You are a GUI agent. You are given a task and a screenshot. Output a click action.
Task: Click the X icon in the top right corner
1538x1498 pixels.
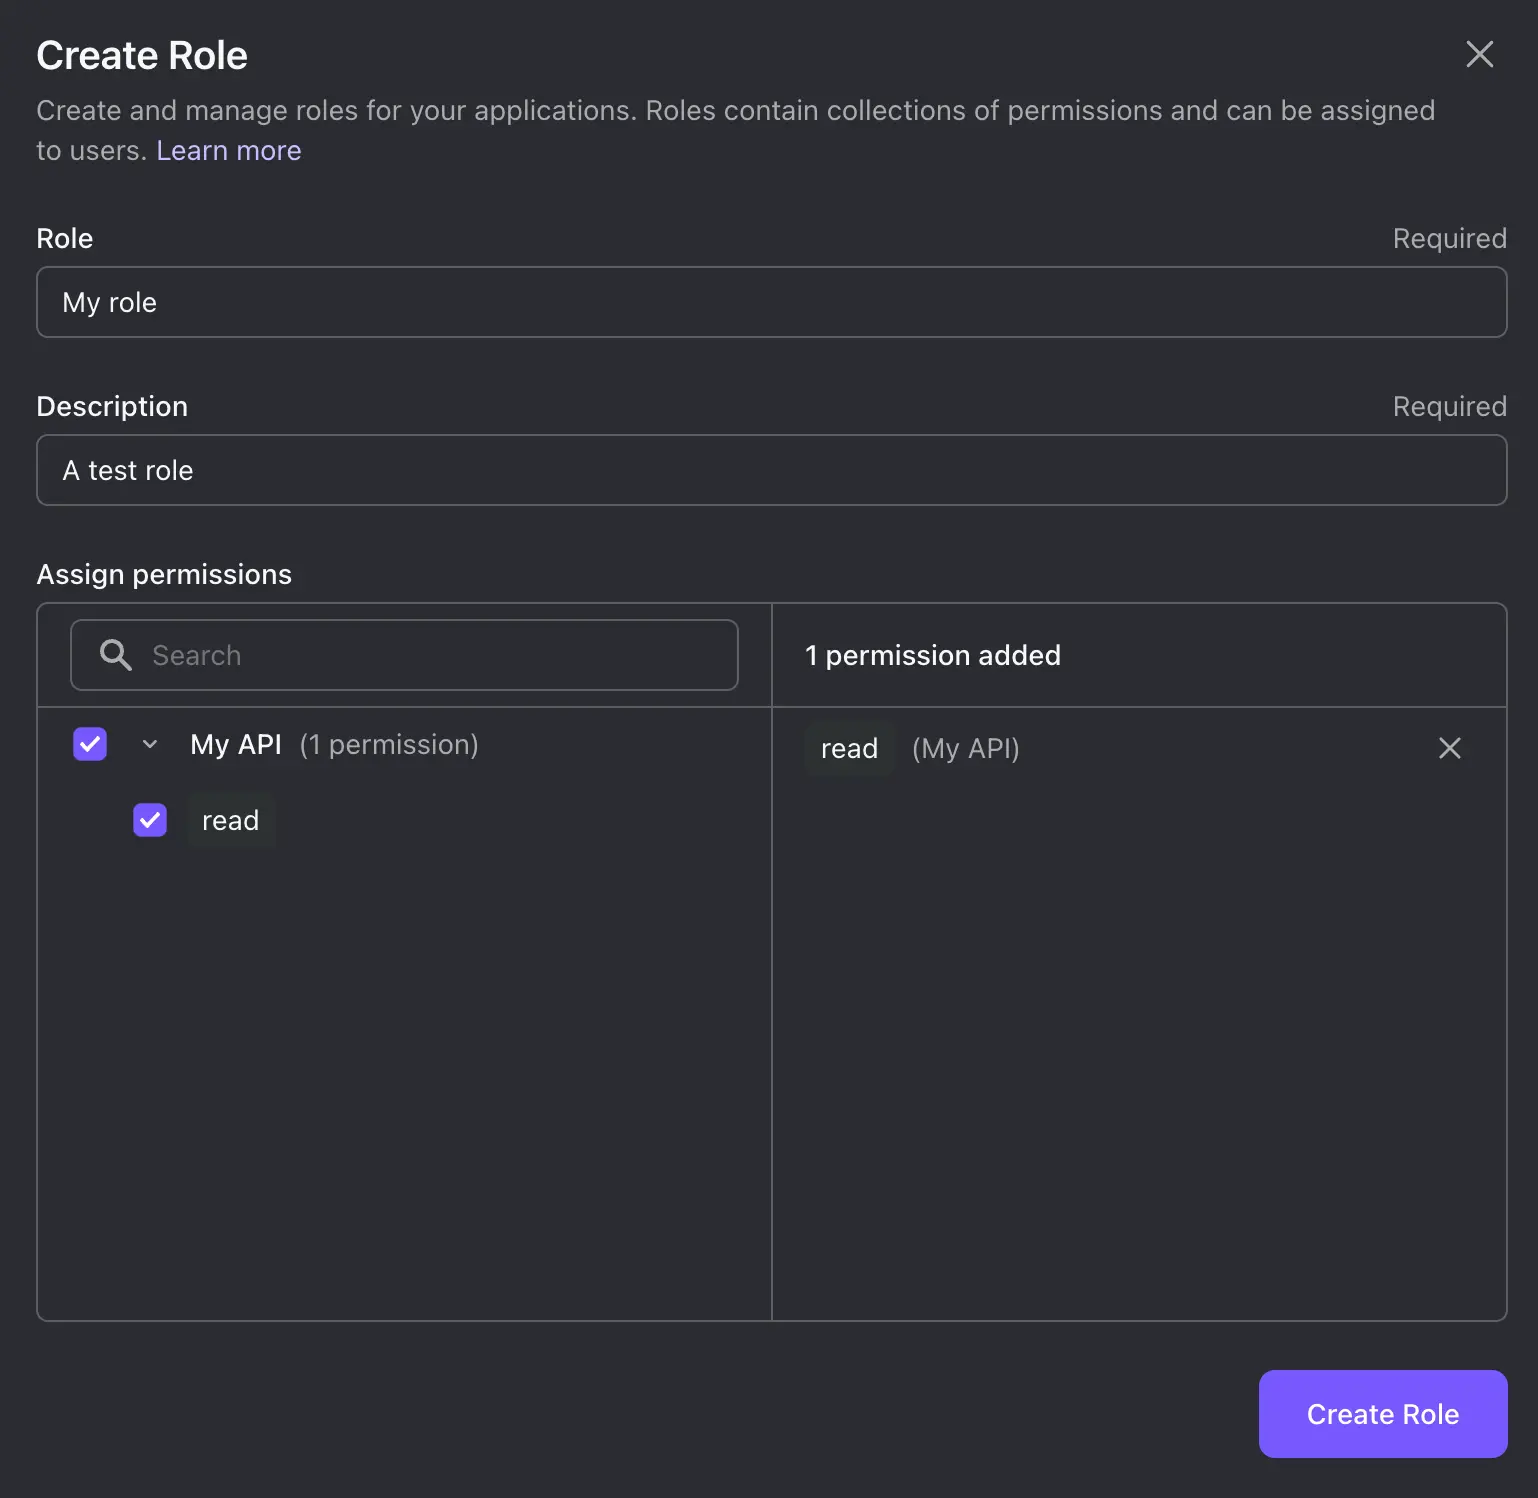click(1480, 55)
